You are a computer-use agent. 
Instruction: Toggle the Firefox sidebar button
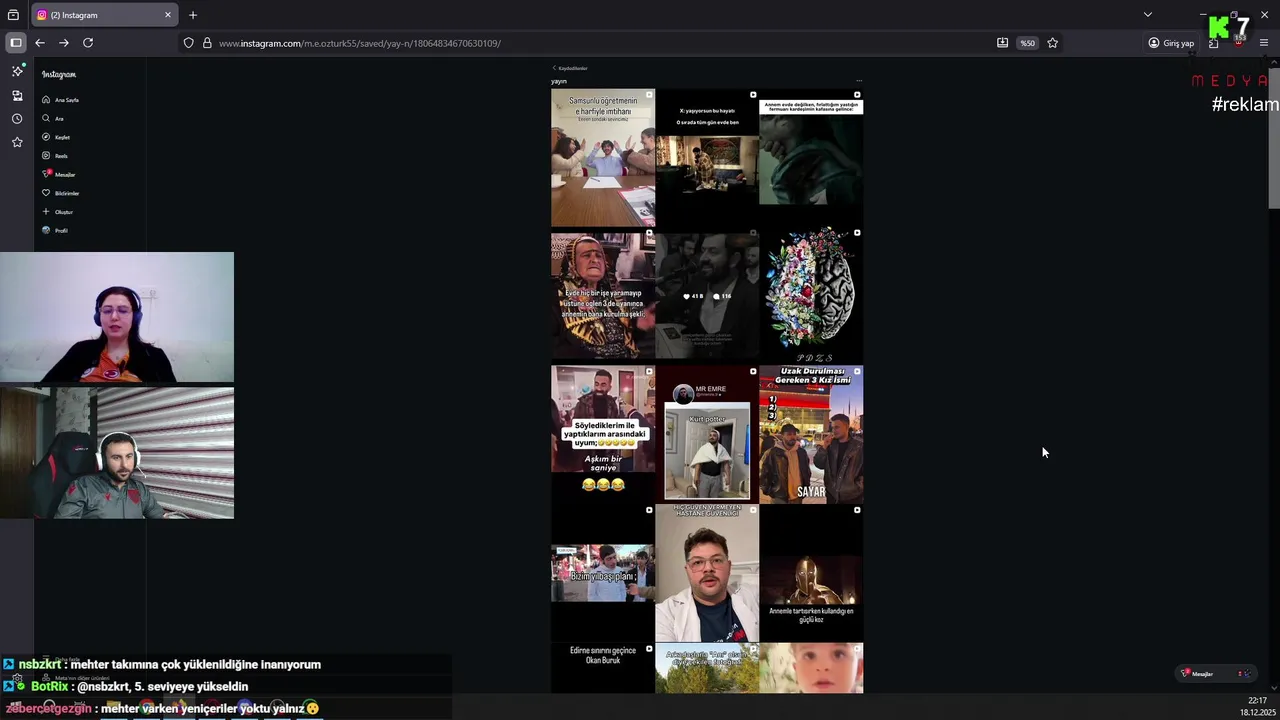pyautogui.click(x=16, y=43)
